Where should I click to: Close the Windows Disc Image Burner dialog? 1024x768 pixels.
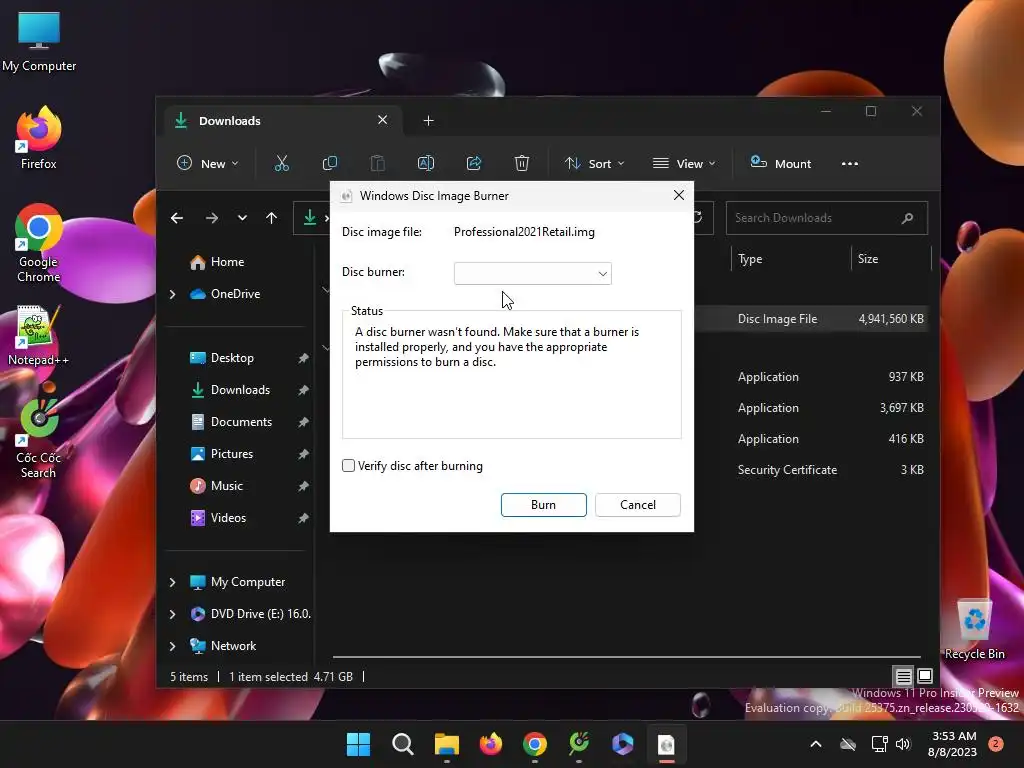[679, 195]
